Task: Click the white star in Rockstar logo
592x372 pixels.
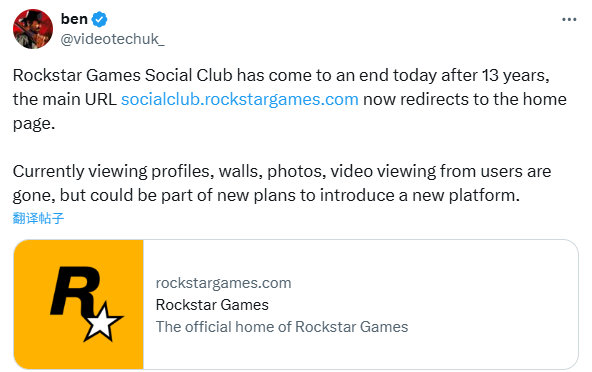Action: click(x=102, y=322)
